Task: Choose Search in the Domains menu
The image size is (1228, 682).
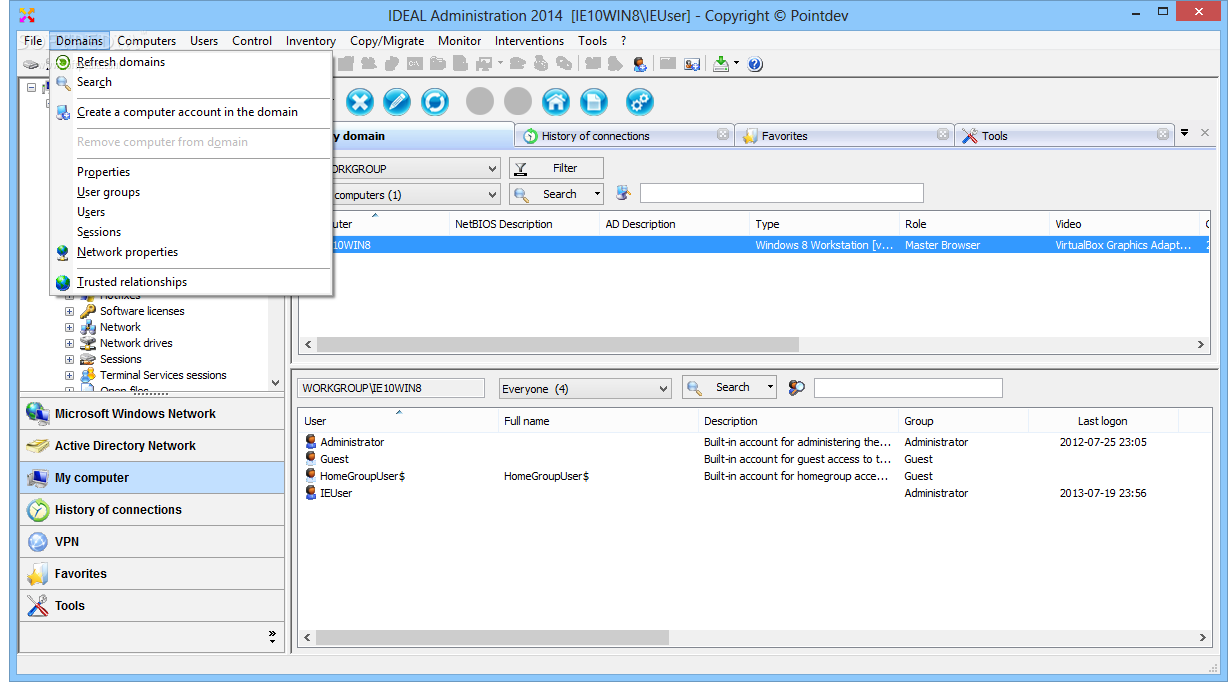Action: 94,82
